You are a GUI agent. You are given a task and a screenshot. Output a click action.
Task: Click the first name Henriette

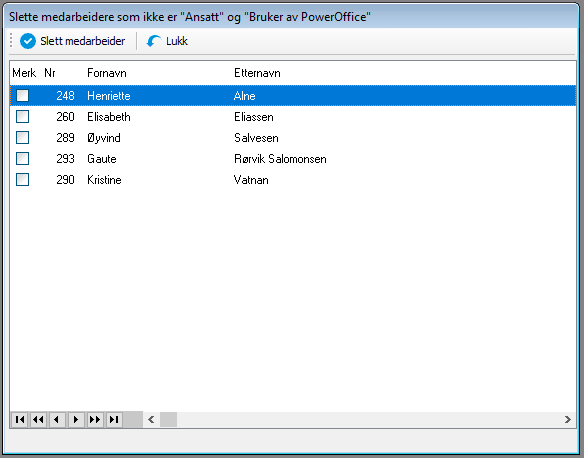pos(109,96)
